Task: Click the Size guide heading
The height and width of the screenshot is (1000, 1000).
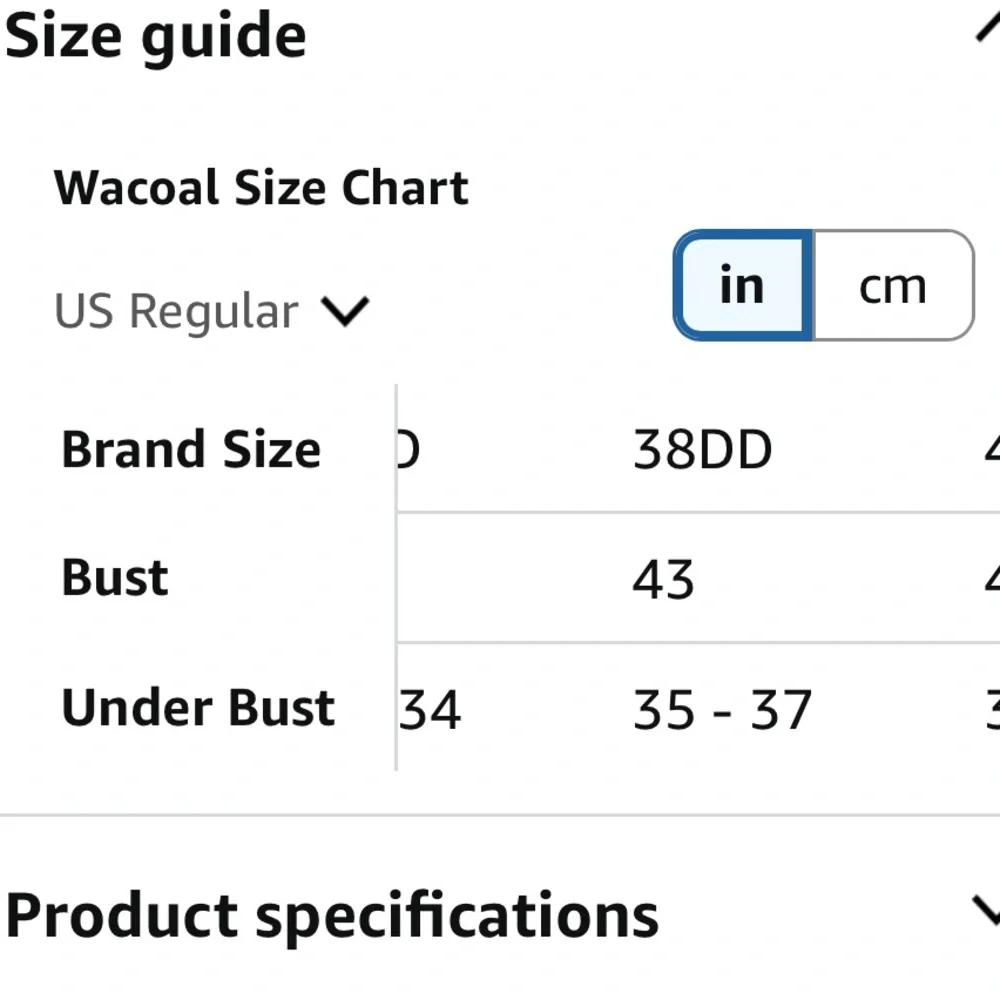Action: click(x=156, y=36)
